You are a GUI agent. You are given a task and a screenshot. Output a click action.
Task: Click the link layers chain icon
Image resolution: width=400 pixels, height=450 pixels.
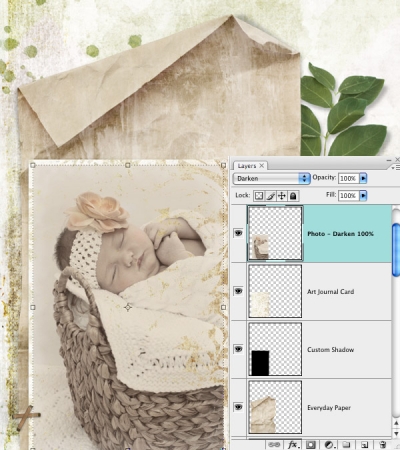click(274, 444)
